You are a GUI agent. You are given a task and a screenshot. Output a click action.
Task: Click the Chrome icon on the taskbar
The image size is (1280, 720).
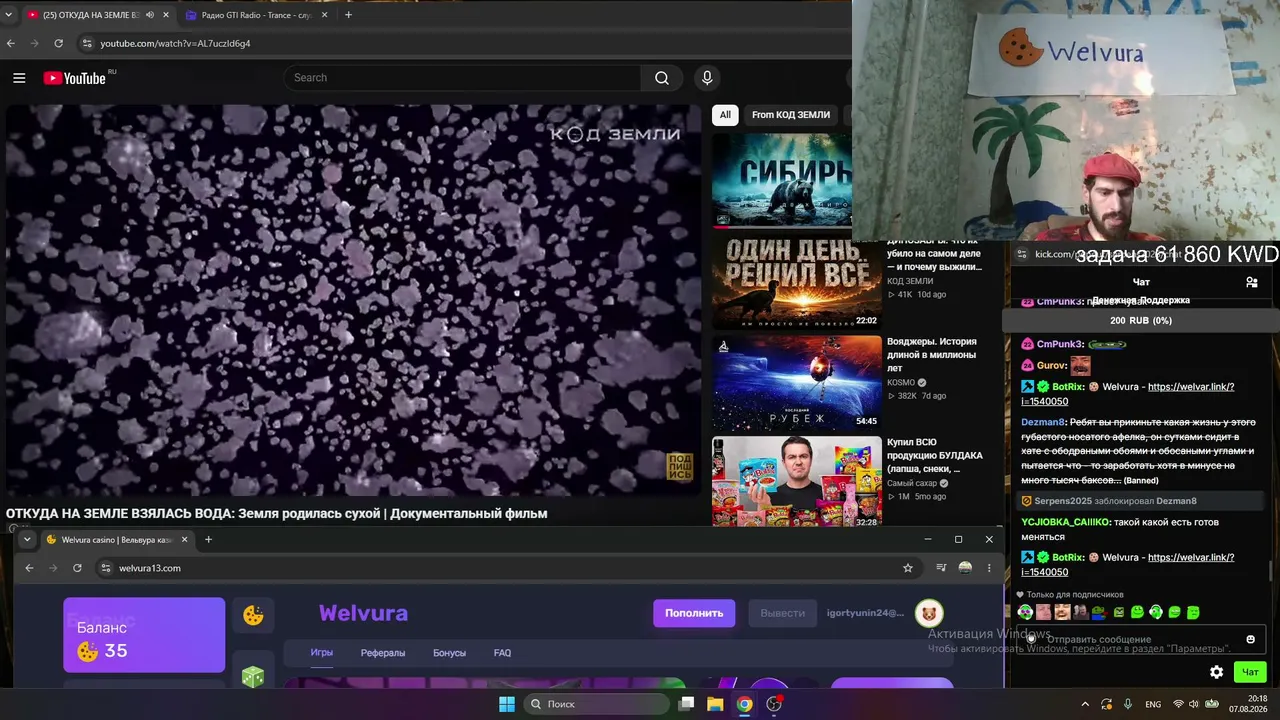click(745, 704)
